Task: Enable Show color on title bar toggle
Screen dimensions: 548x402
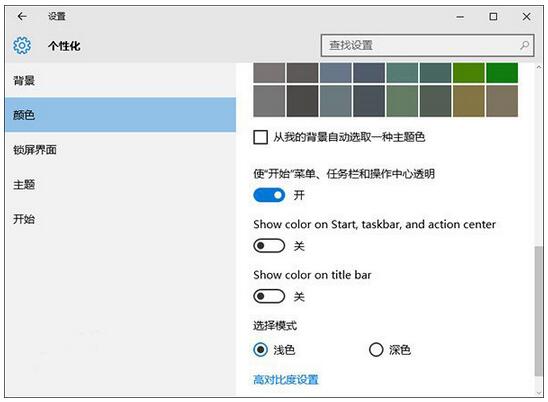Action: (x=269, y=296)
